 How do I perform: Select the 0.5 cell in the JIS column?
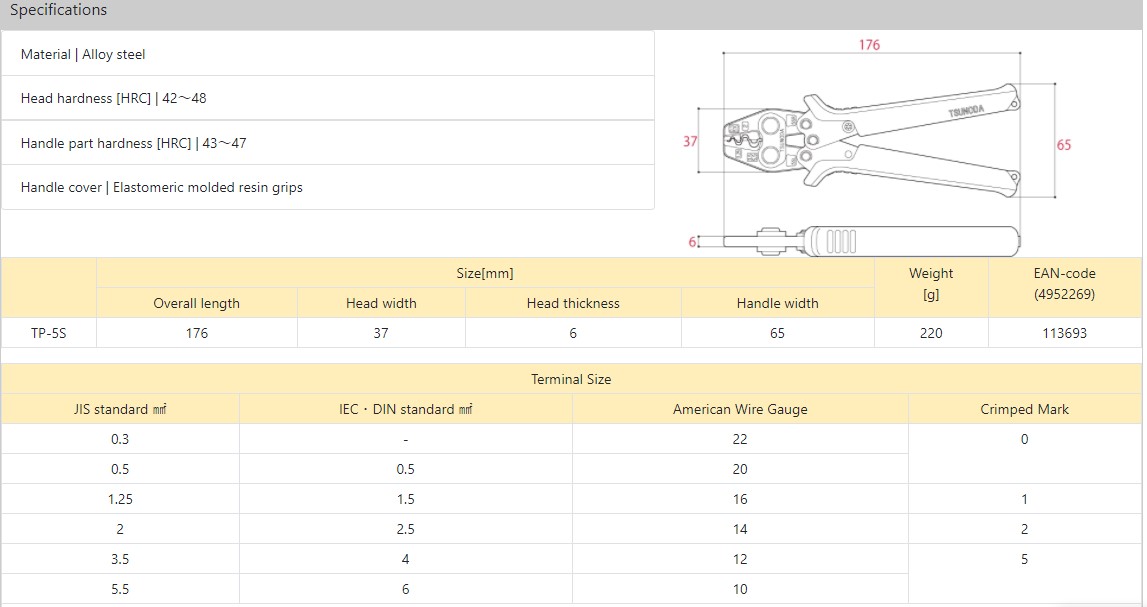[120, 469]
